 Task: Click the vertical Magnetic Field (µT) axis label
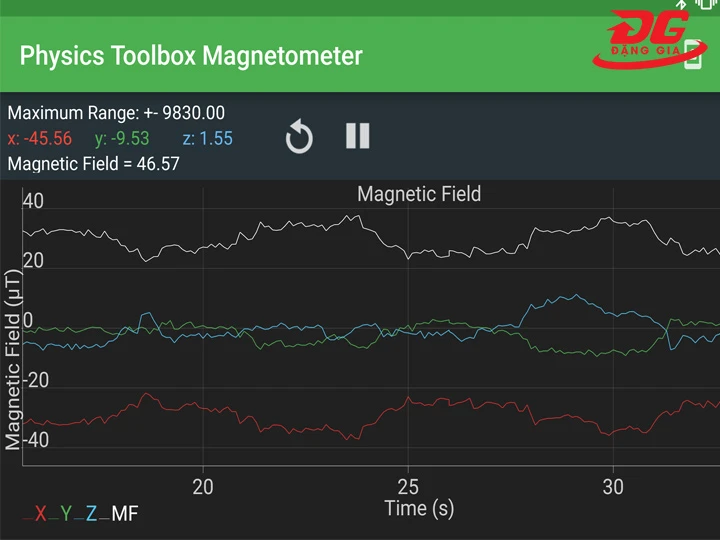coord(13,360)
